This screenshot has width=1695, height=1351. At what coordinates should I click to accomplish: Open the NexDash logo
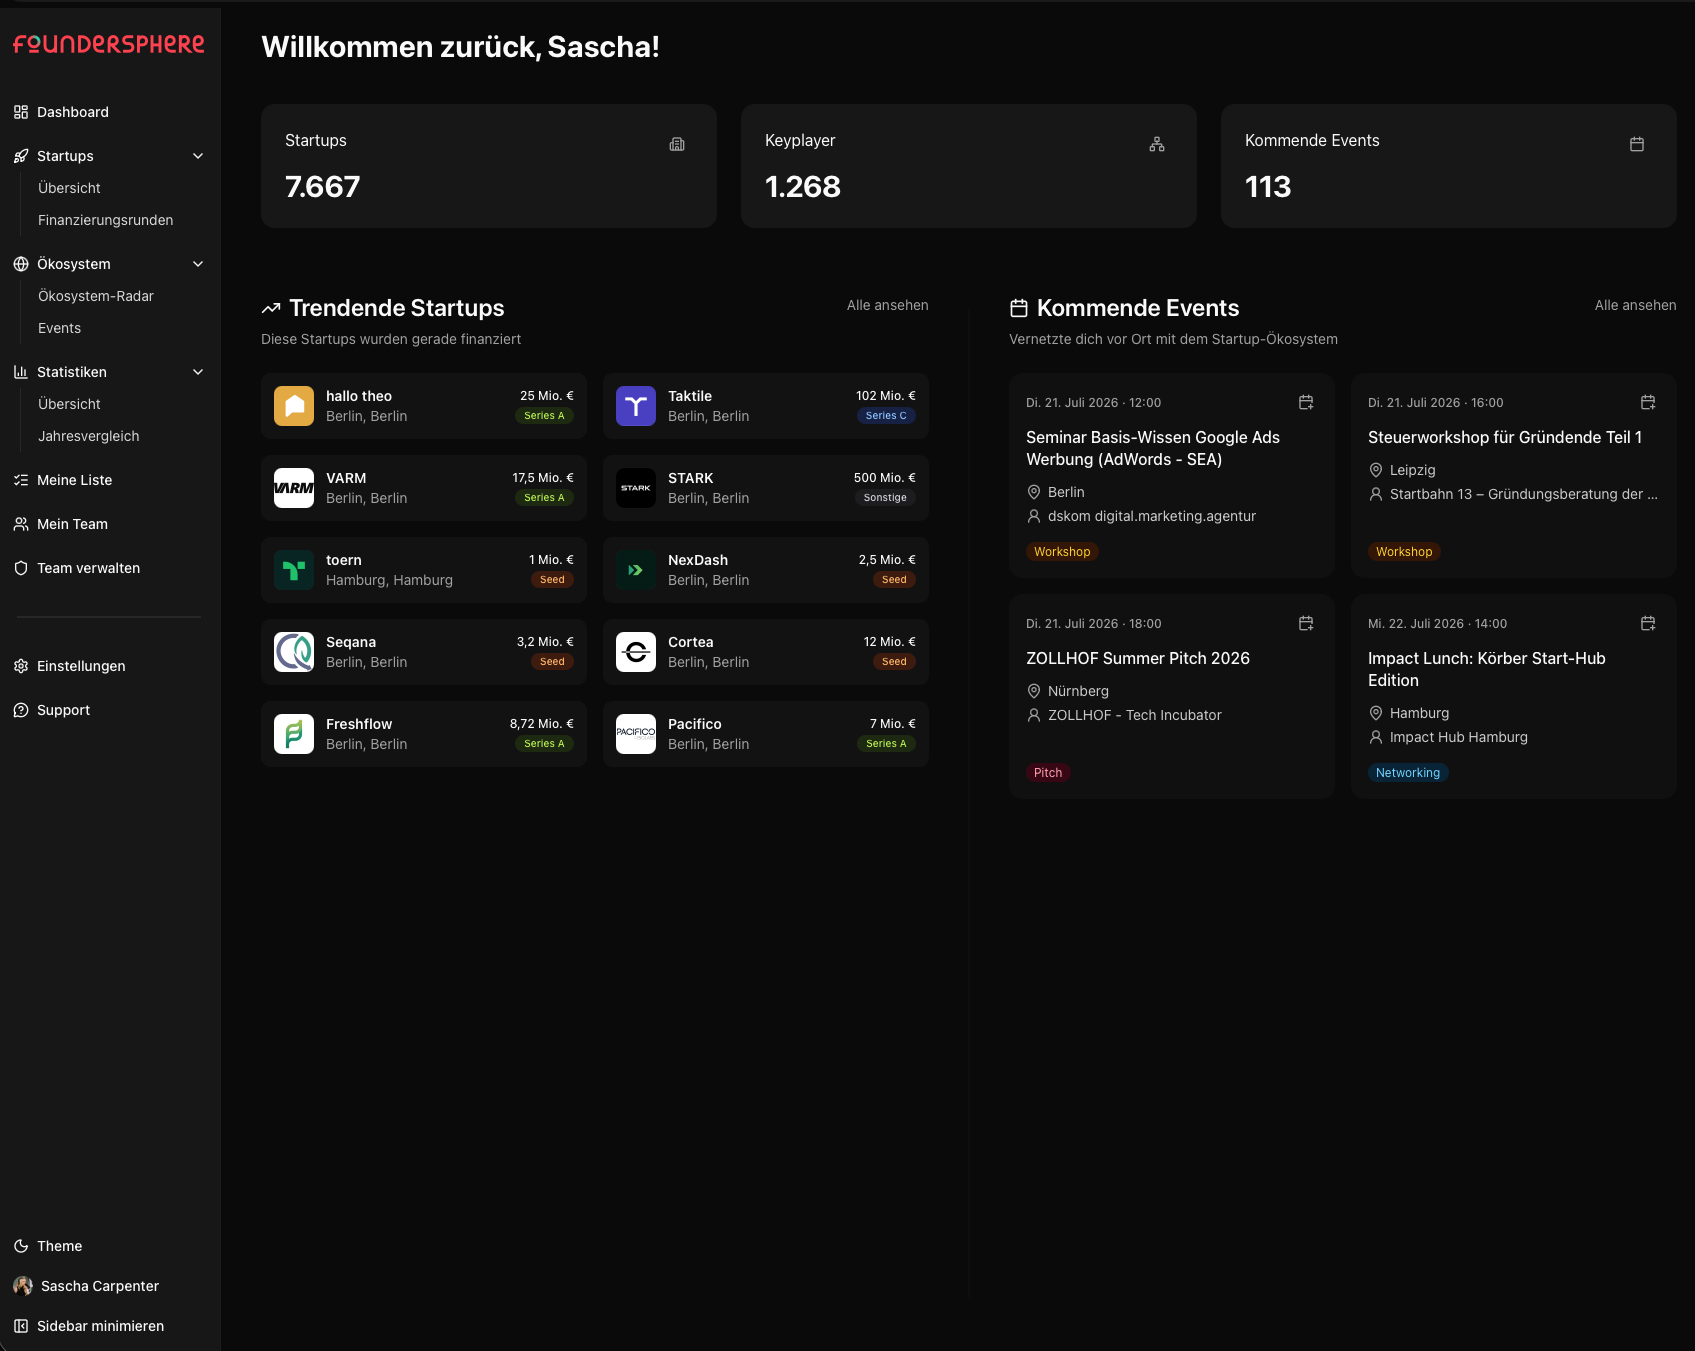pyautogui.click(x=636, y=570)
